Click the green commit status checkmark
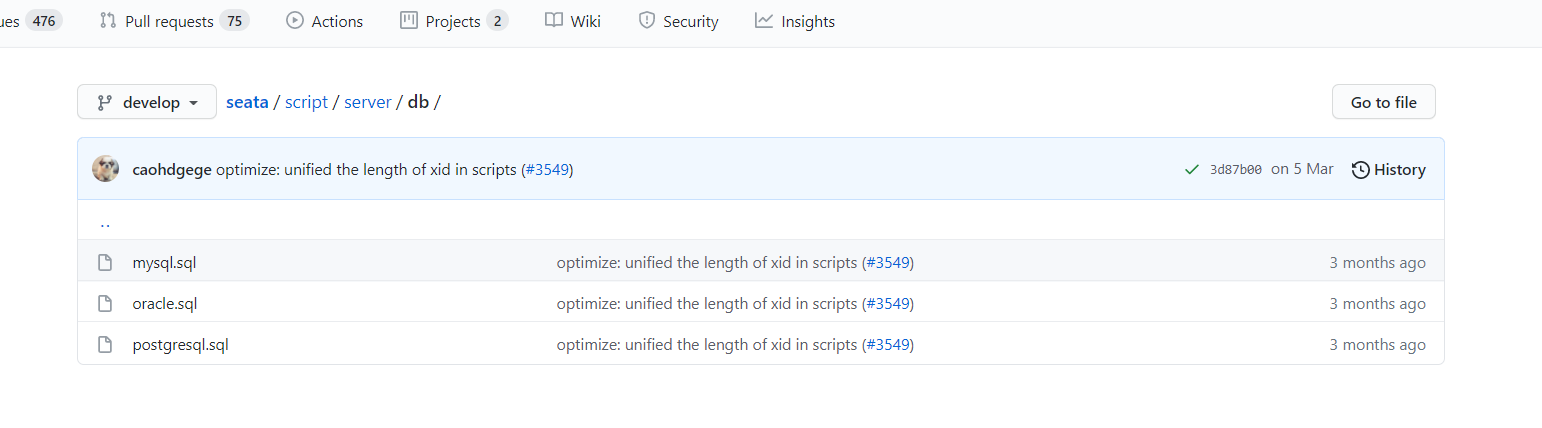Viewport: 1542px width, 428px height. point(1191,170)
